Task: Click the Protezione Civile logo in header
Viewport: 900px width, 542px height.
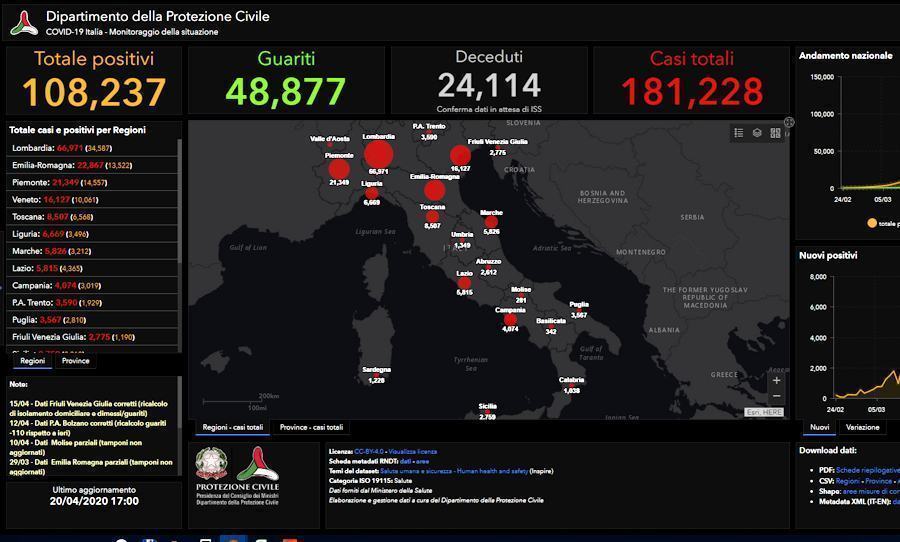Action: coord(24,23)
